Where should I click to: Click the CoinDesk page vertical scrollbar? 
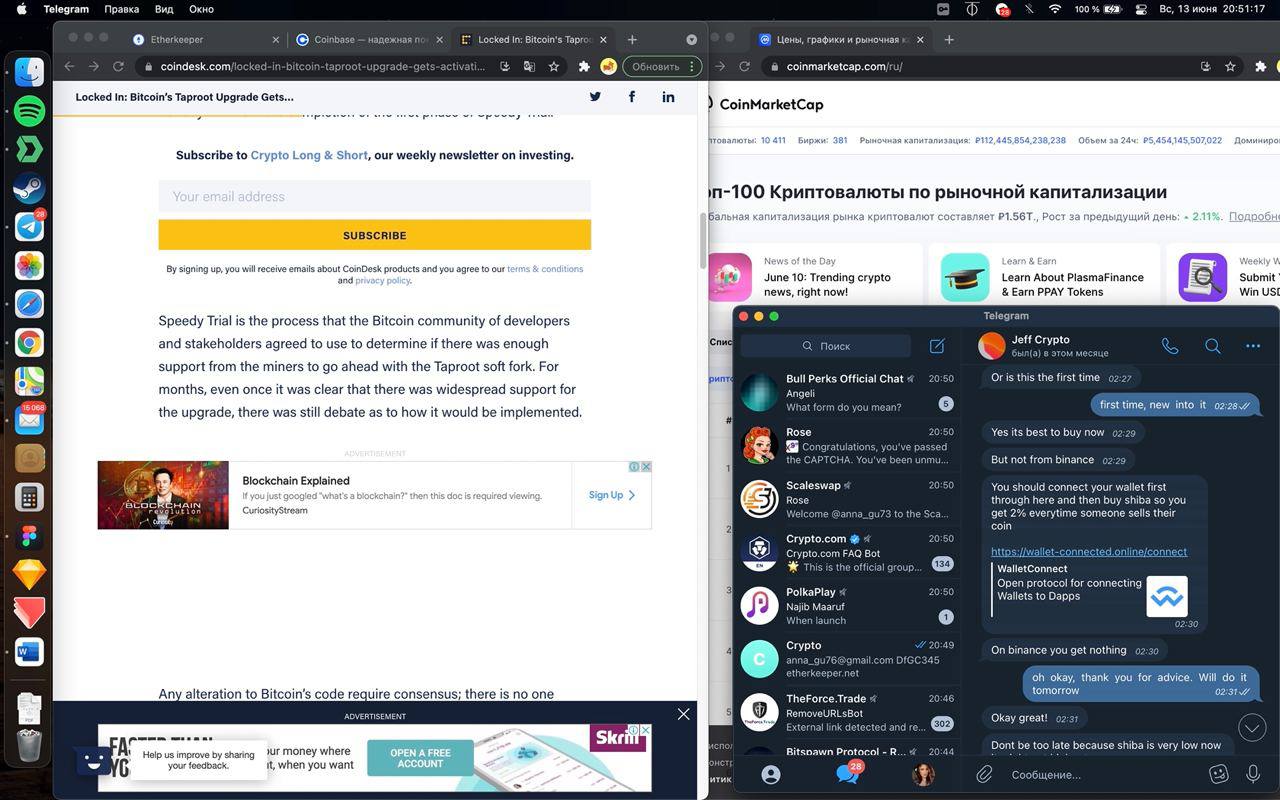click(x=702, y=240)
